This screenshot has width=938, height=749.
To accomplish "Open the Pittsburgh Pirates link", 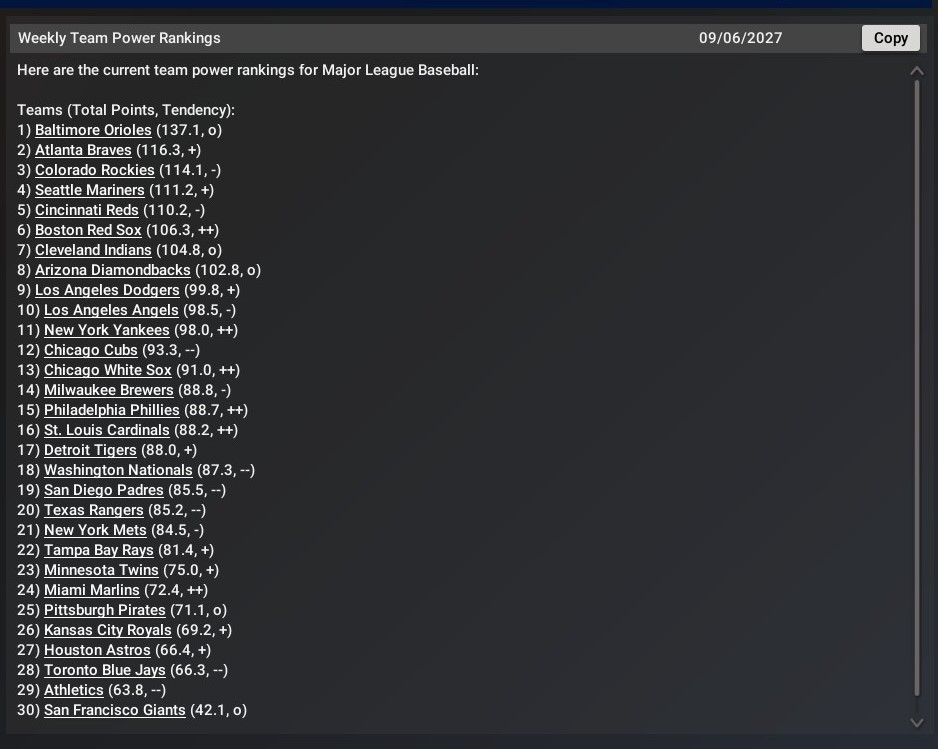I will [105, 610].
